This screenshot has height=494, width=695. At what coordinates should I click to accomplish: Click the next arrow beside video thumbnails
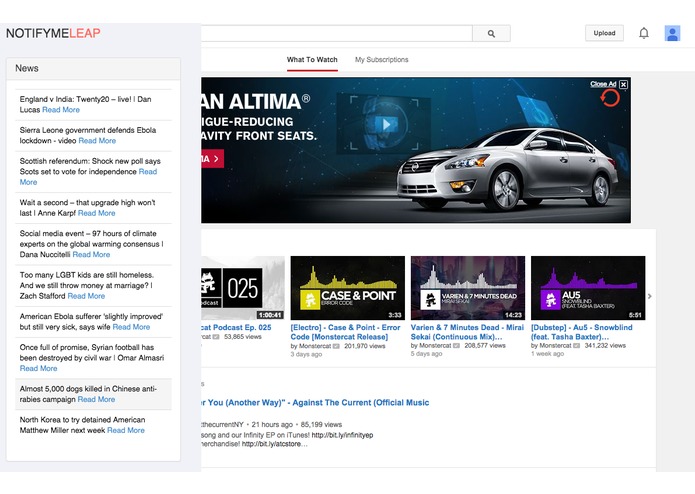pos(649,296)
